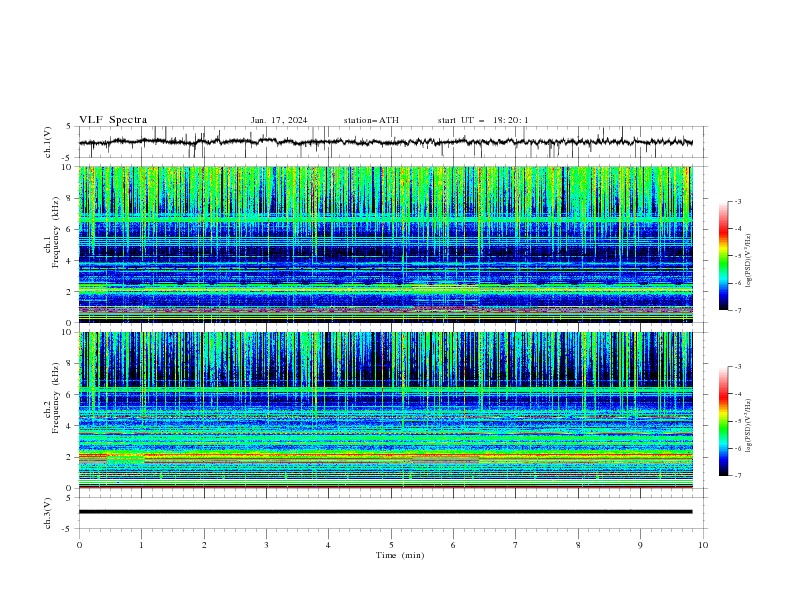Click the ch.1 voltage waveform trace
Image resolution: width=792 pixels, height=612 pixels.
tap(385, 142)
